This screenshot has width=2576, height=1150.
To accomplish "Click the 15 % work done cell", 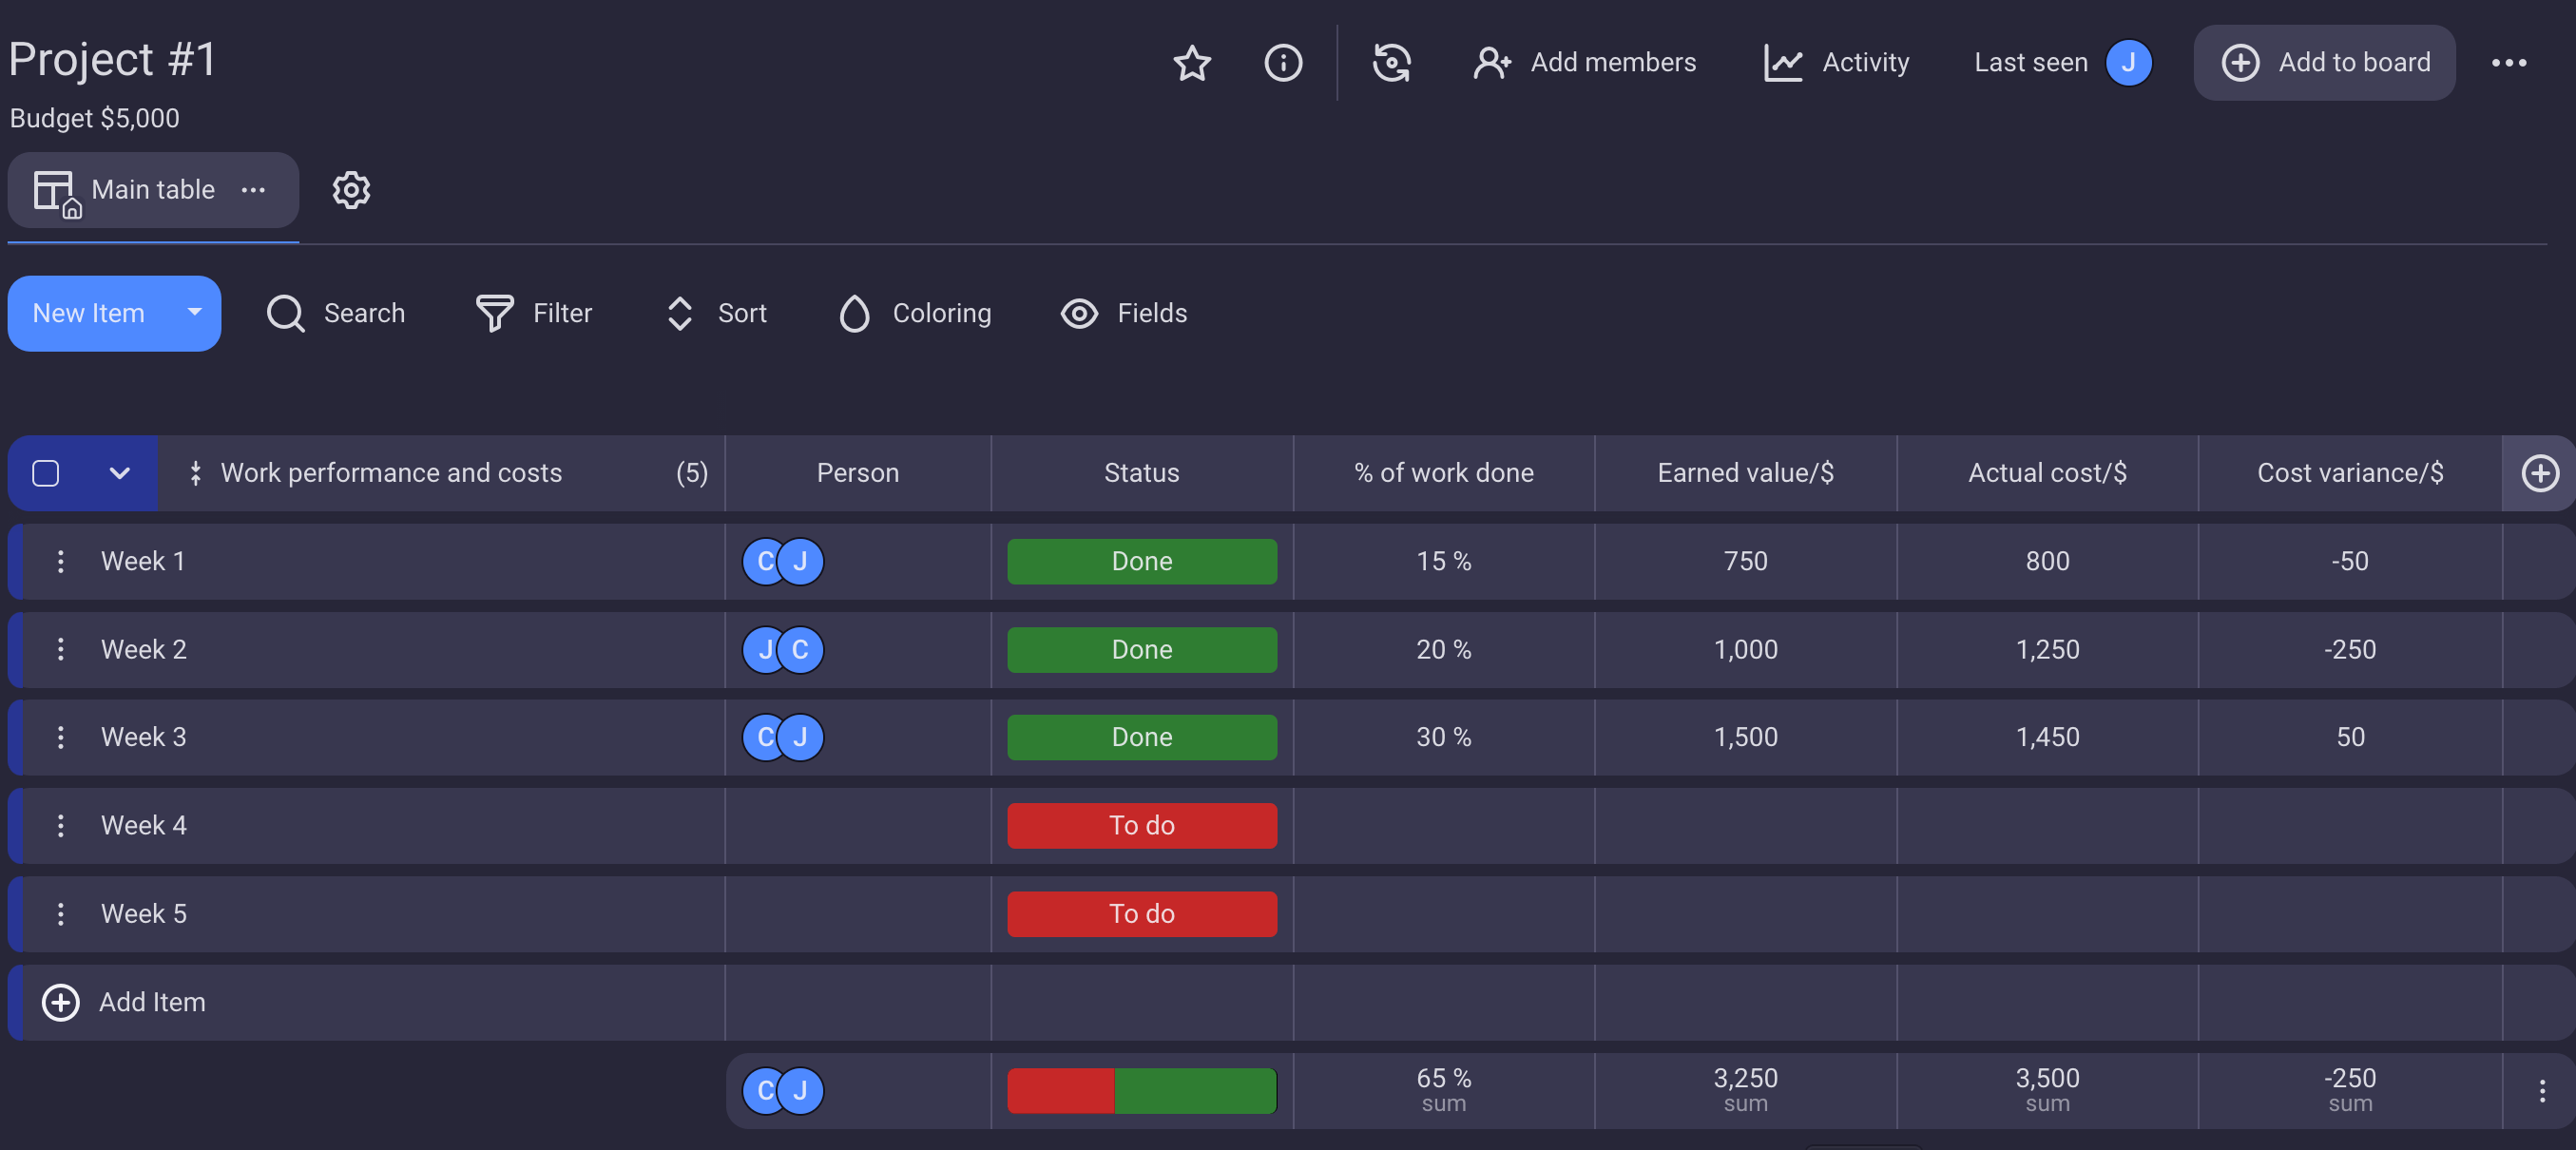I will click(x=1443, y=561).
